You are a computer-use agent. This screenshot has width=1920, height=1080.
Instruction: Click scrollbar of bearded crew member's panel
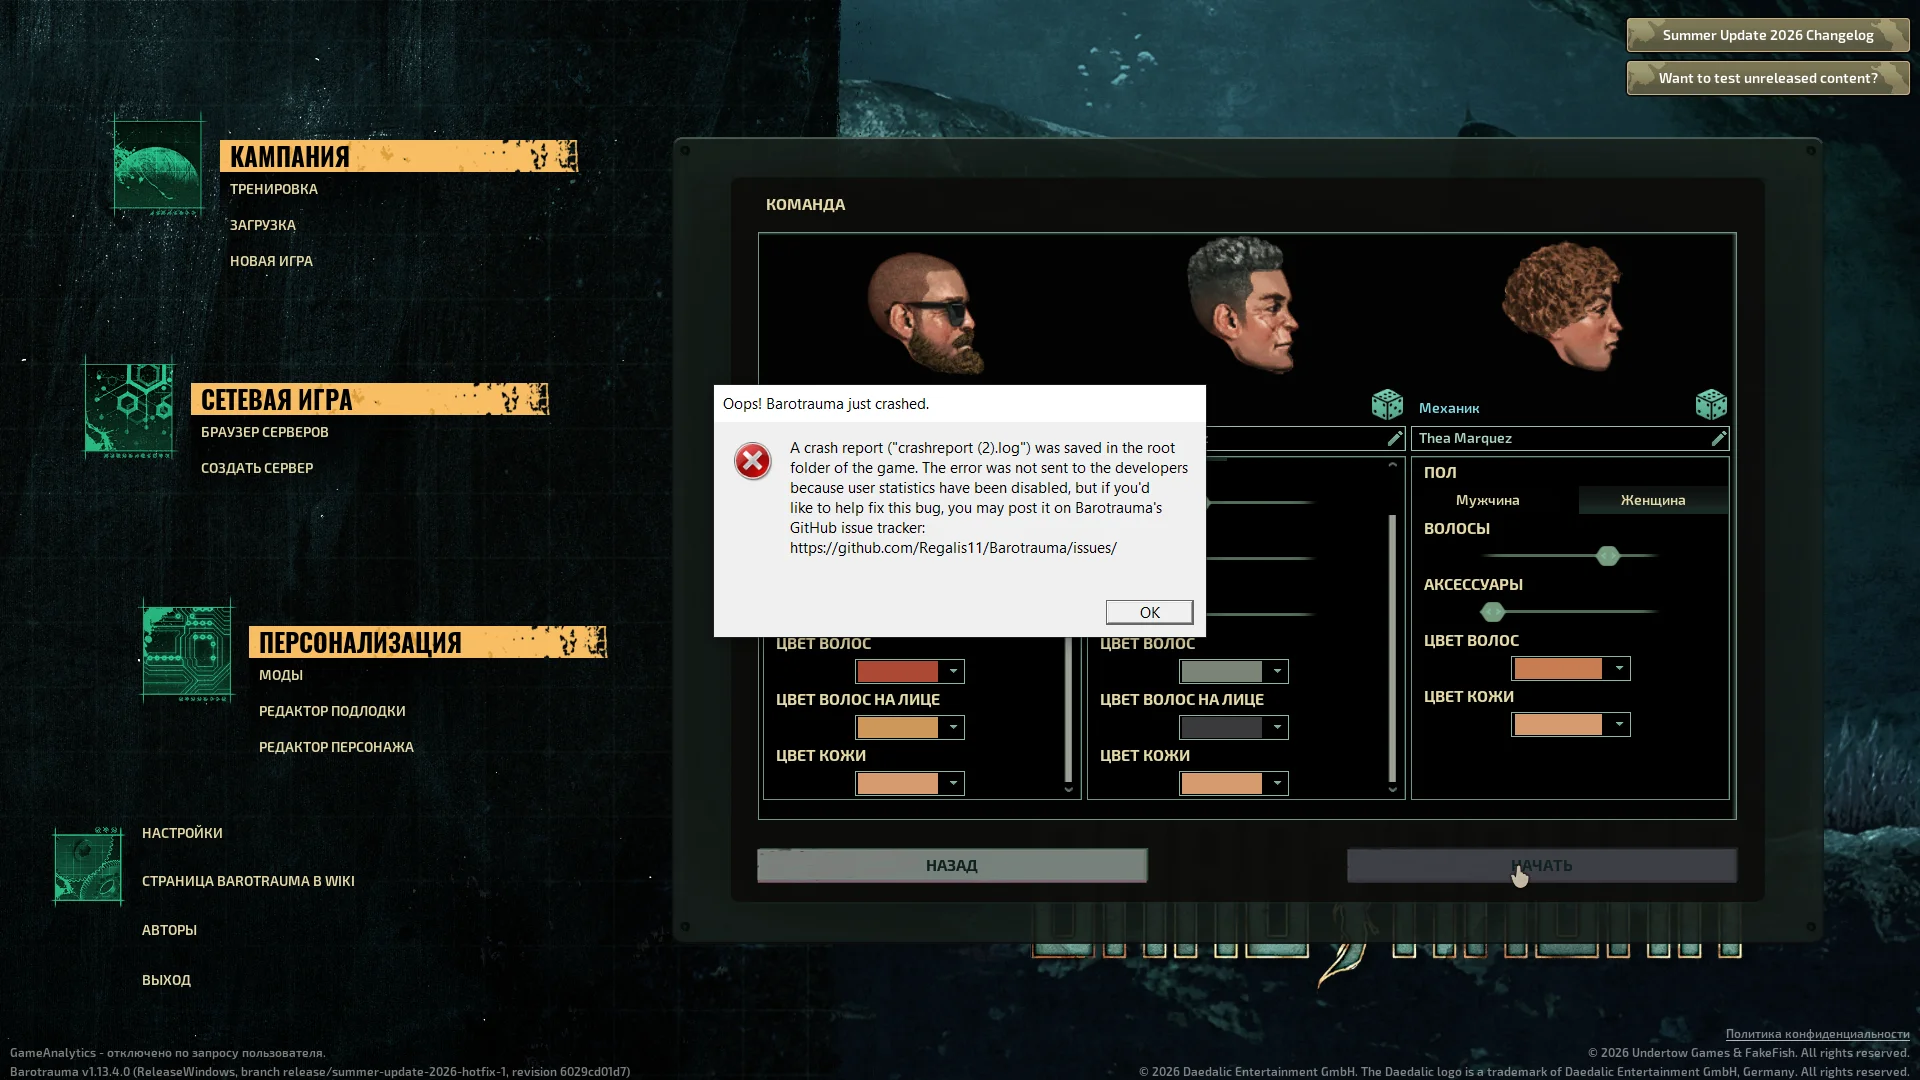1068,710
